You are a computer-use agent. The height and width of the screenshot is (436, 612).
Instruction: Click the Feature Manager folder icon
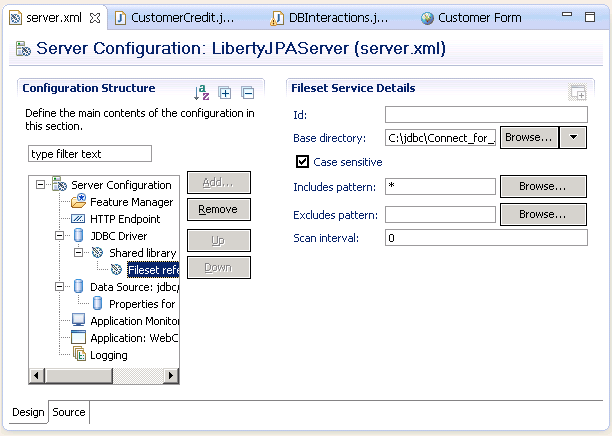pyautogui.click(x=78, y=202)
